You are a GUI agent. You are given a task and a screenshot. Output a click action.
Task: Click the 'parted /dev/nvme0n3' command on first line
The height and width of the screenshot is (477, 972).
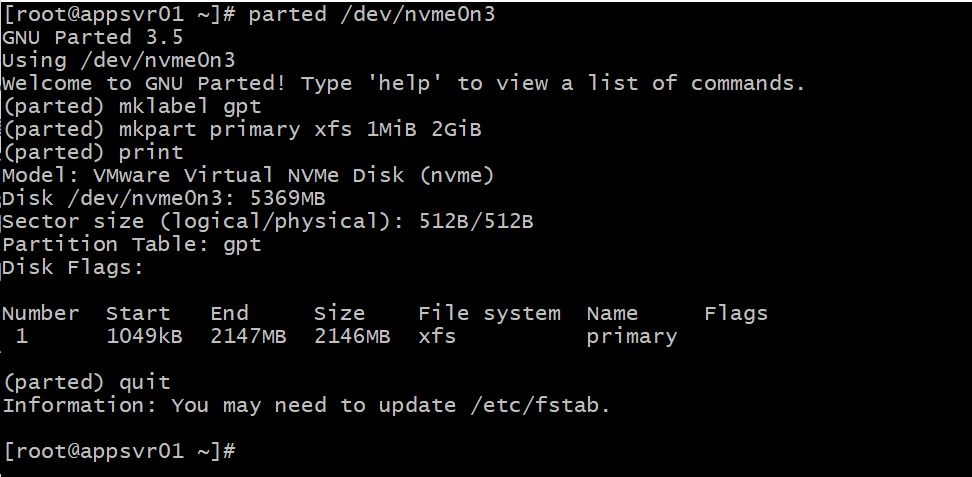[x=371, y=14]
